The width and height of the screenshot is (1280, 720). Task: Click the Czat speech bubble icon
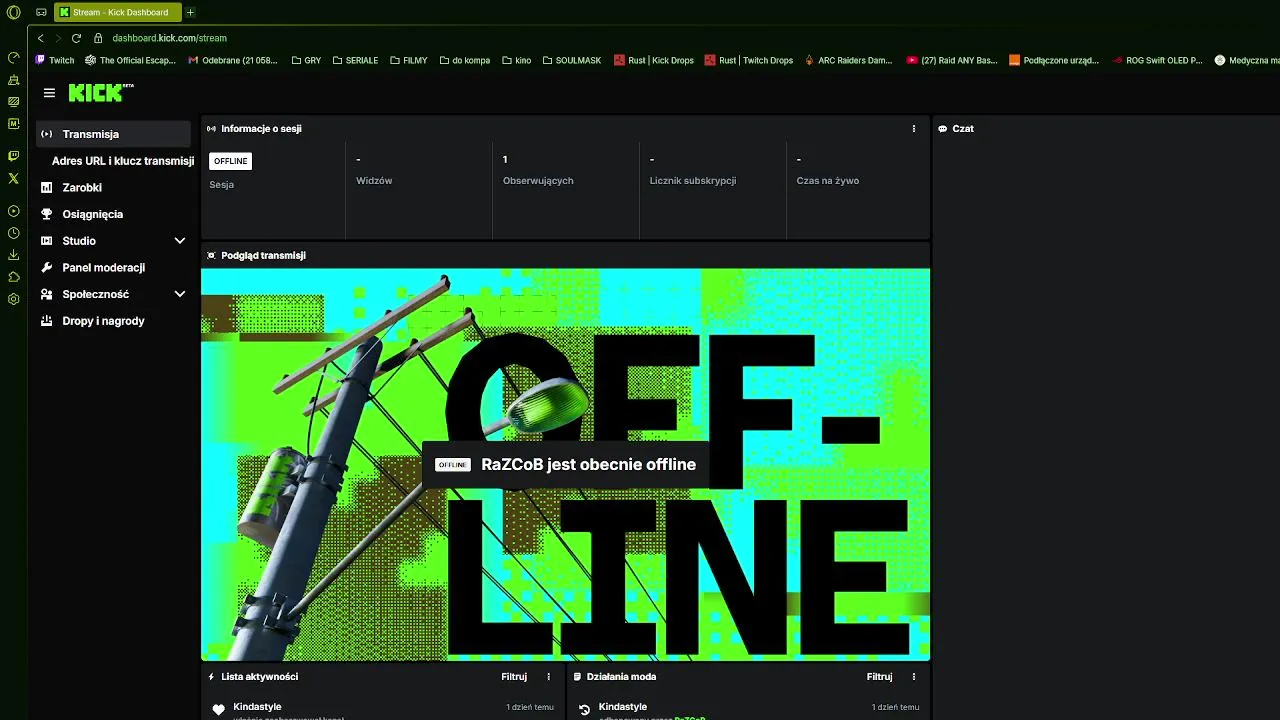[942, 129]
